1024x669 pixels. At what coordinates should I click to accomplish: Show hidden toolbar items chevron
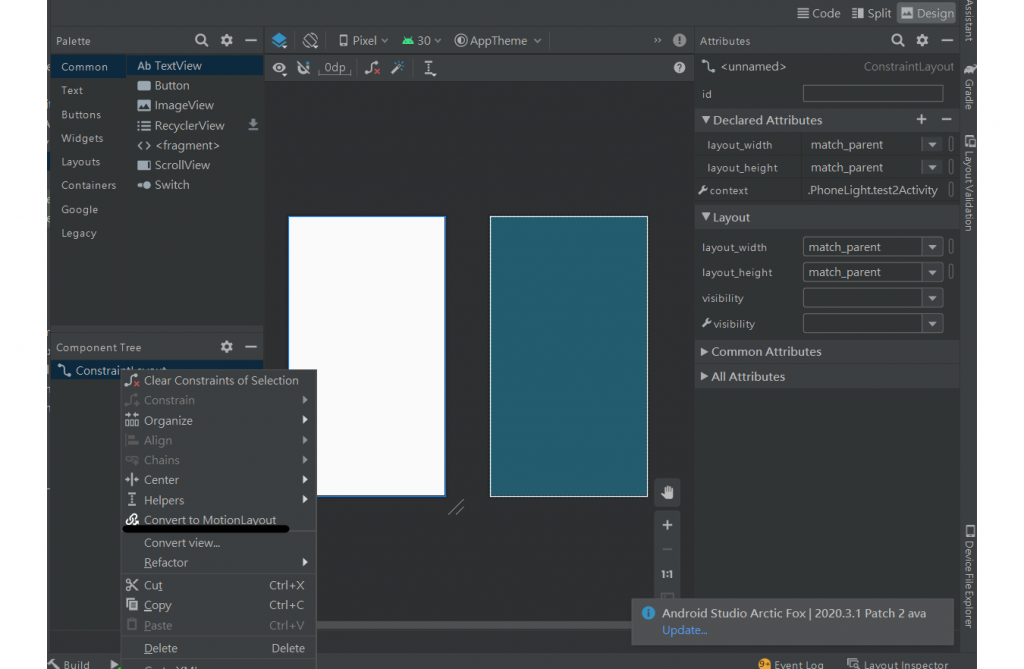(x=657, y=41)
